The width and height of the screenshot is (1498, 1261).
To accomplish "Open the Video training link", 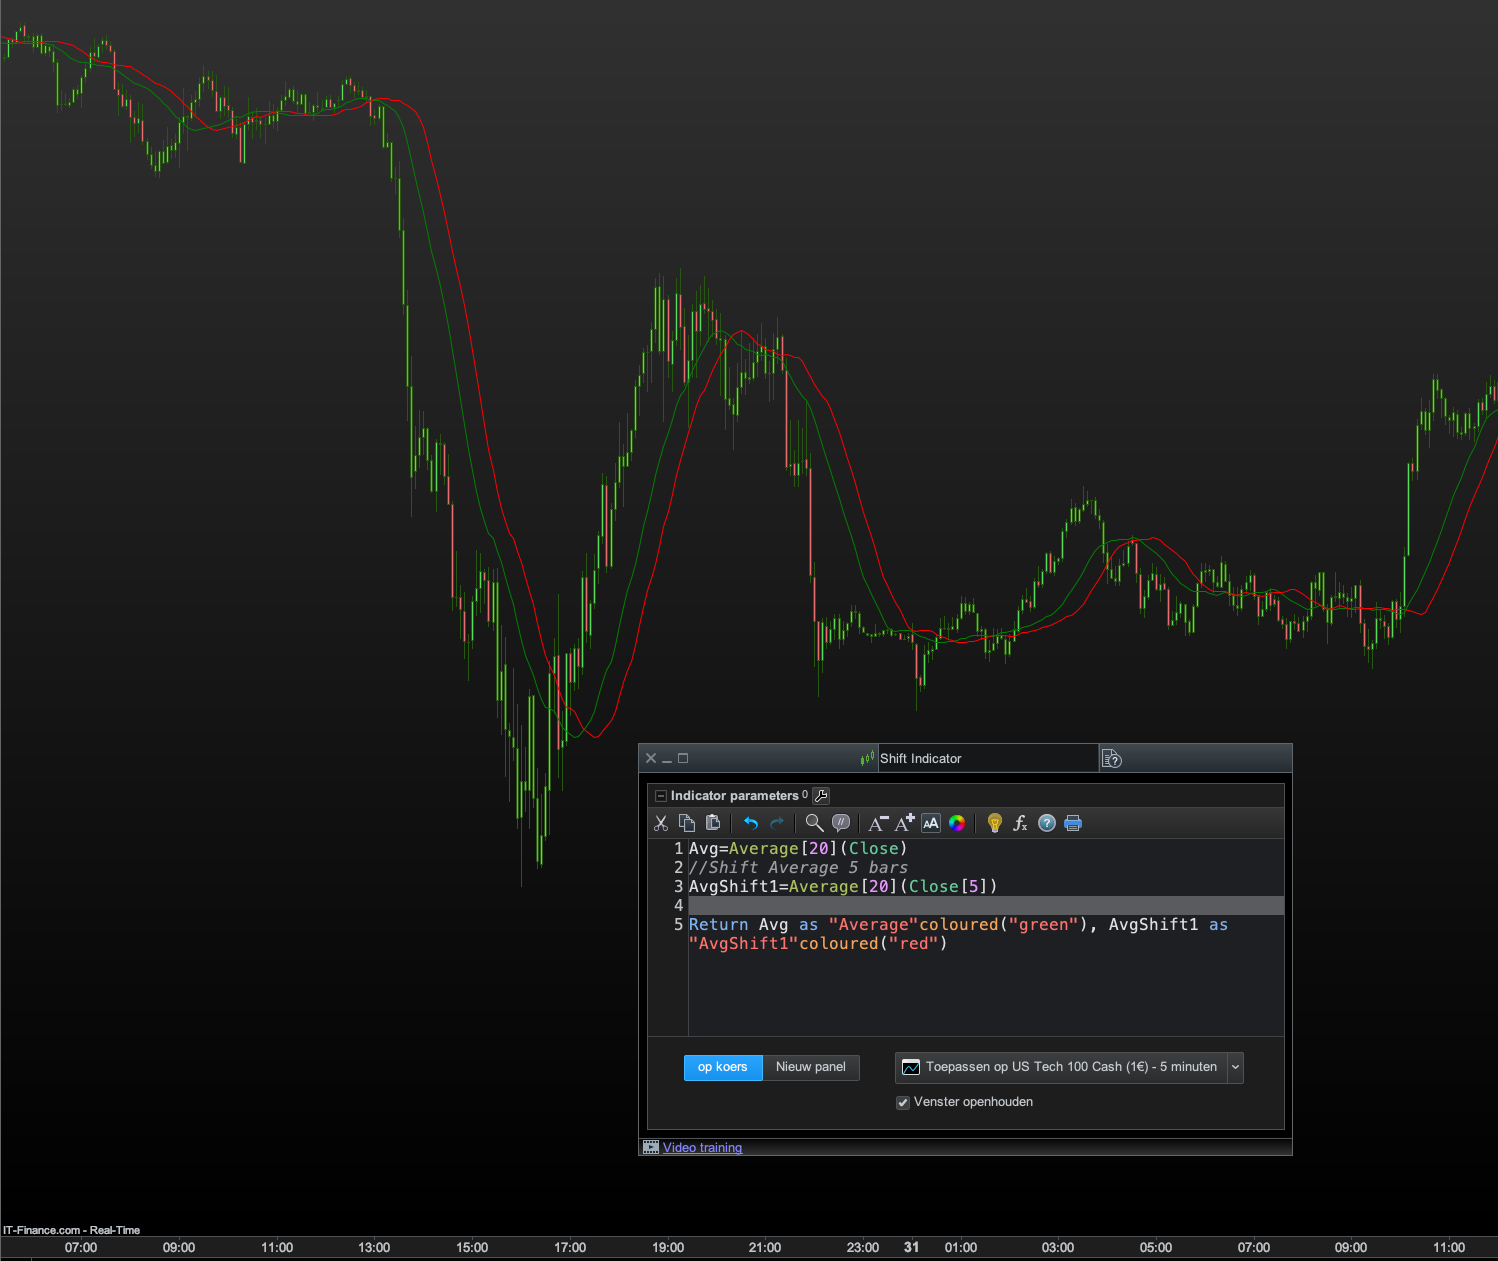I will click(702, 1148).
